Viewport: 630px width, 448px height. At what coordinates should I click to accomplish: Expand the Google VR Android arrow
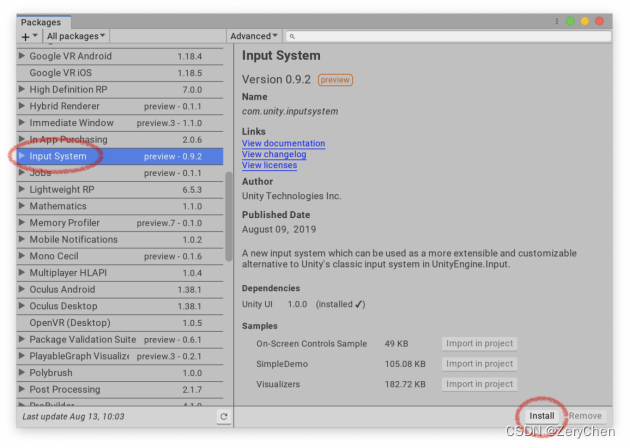click(x=22, y=56)
